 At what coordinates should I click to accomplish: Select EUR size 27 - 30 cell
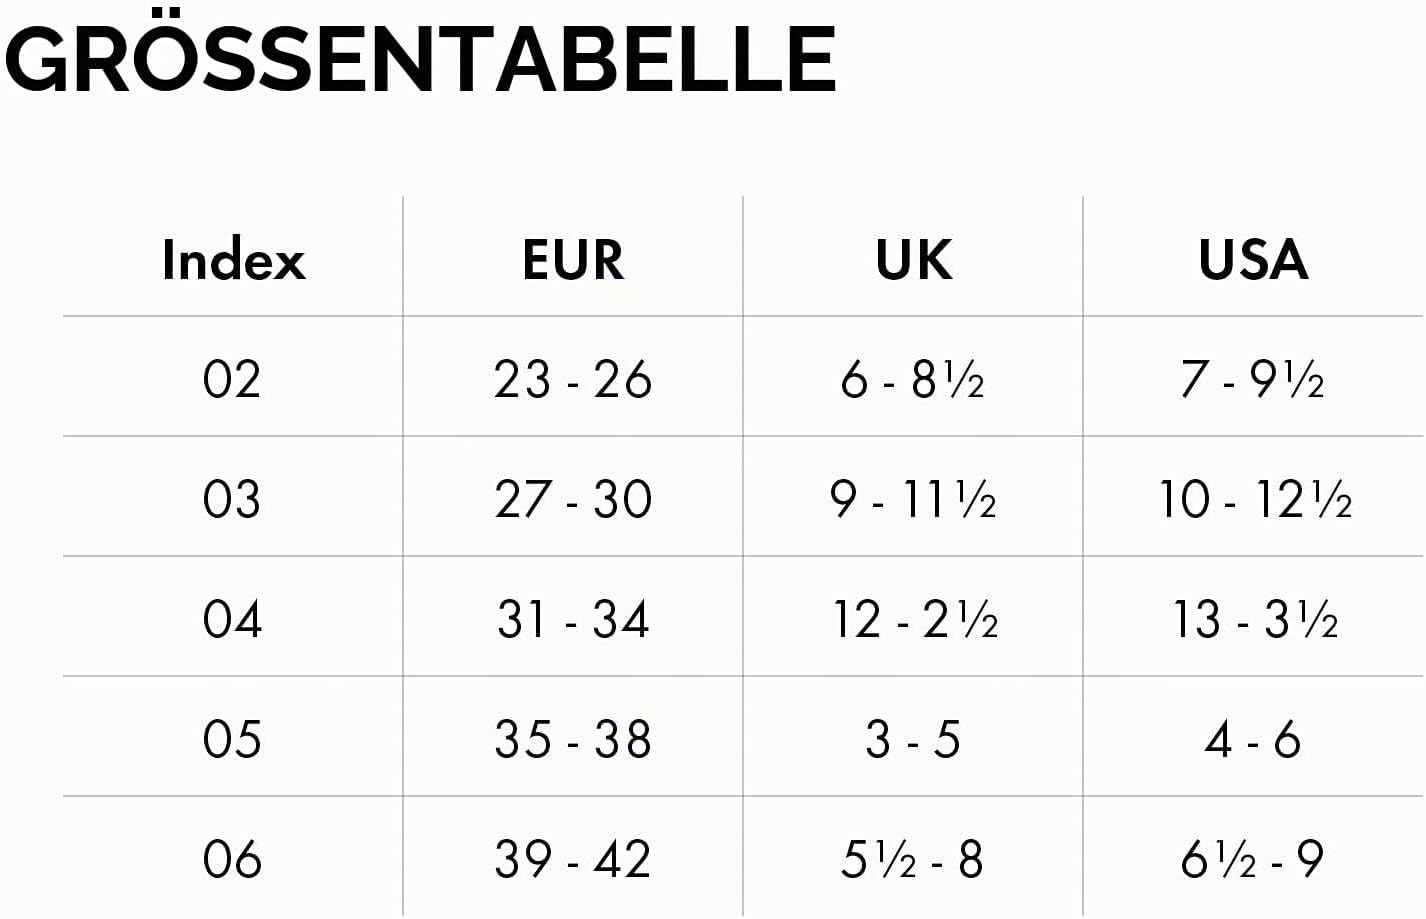point(573,499)
